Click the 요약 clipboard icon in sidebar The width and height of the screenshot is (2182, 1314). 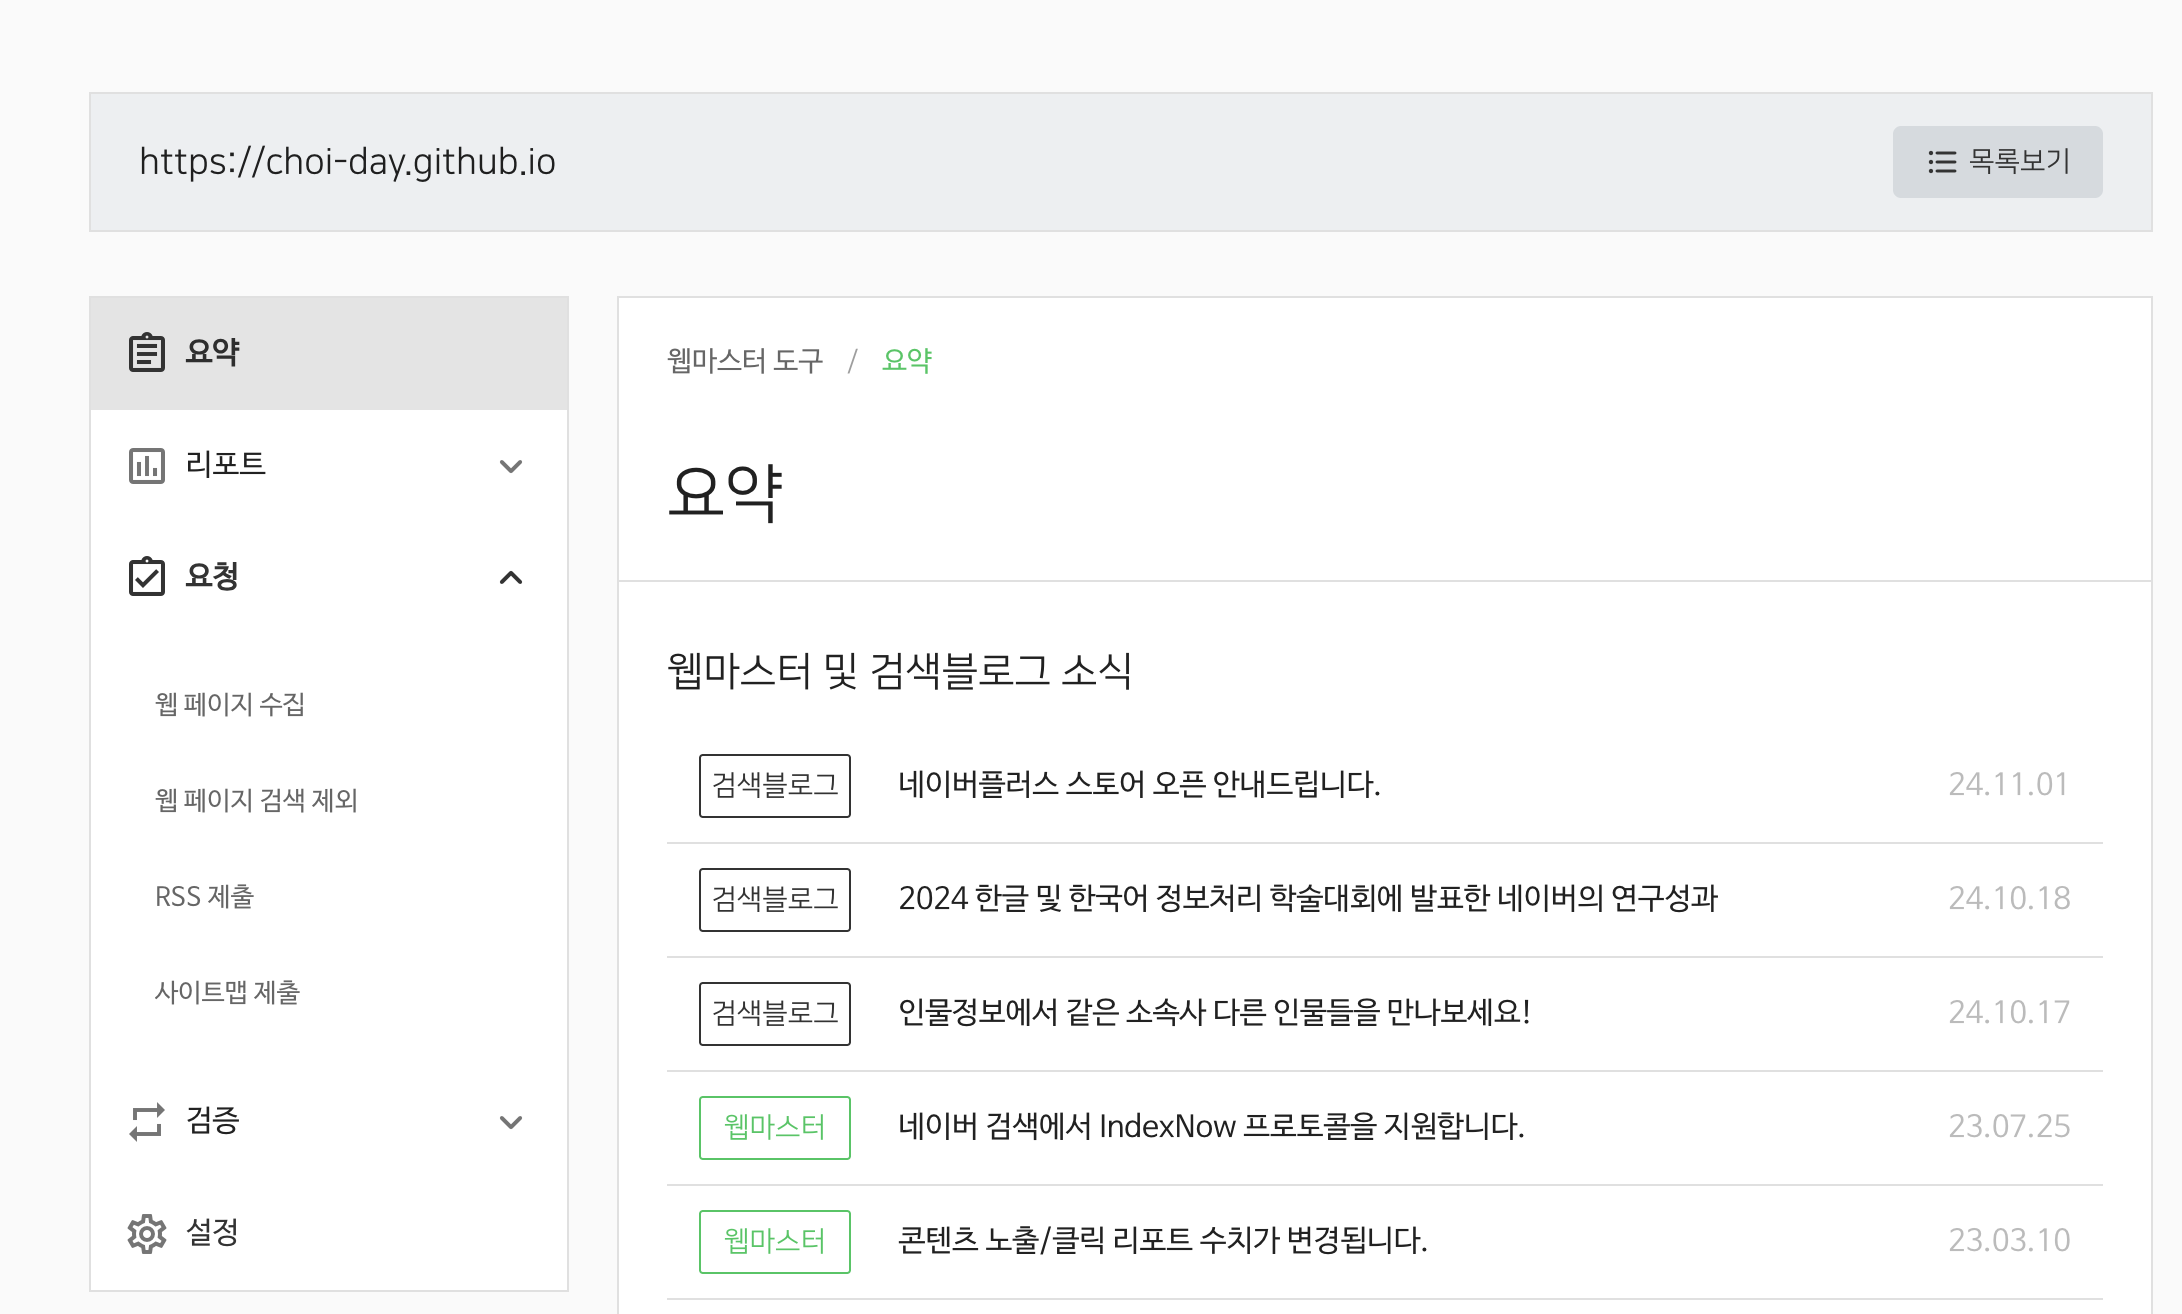point(146,352)
